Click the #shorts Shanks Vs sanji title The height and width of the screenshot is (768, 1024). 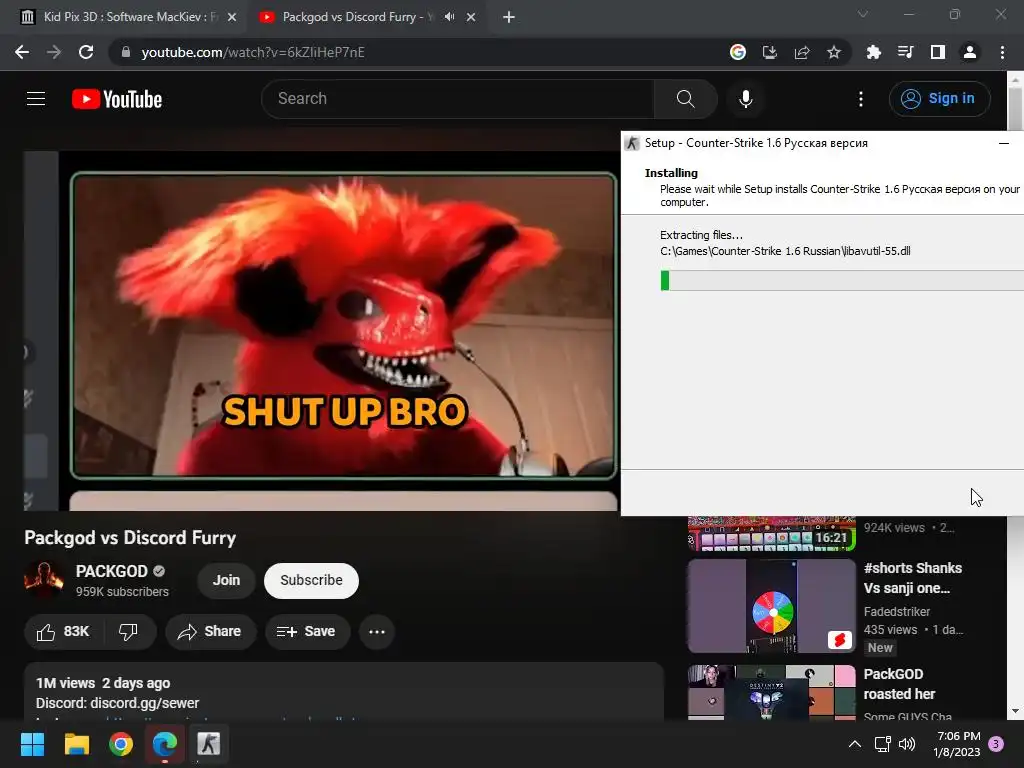(x=912, y=578)
